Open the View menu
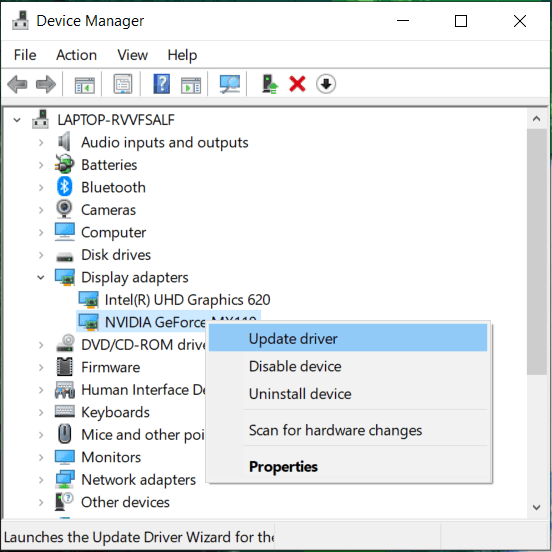This screenshot has height=552, width=552. point(132,55)
